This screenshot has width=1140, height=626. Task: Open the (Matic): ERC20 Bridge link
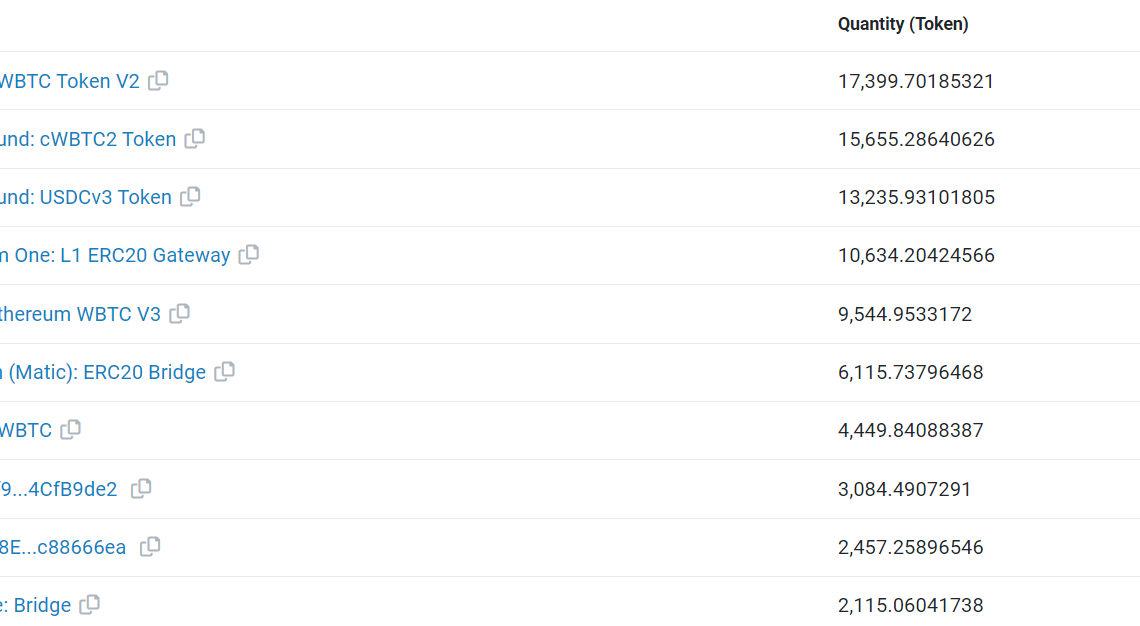(103, 372)
